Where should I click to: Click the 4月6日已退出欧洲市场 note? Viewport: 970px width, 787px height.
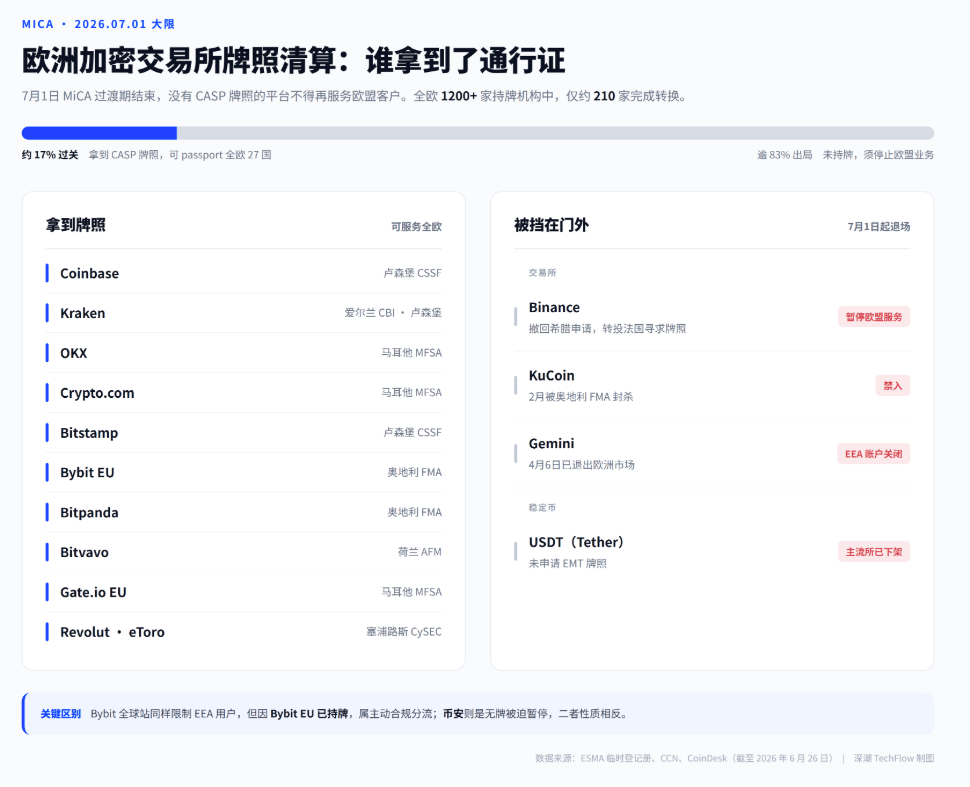(x=582, y=465)
